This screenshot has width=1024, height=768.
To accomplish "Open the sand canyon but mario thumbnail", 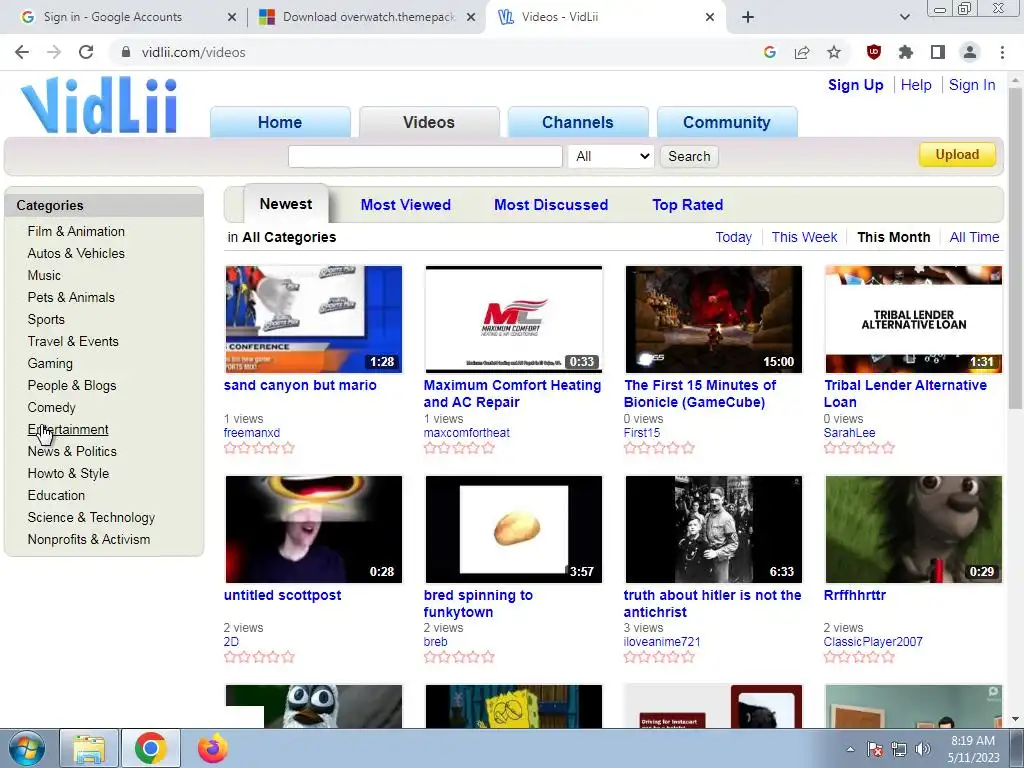I will point(313,319).
